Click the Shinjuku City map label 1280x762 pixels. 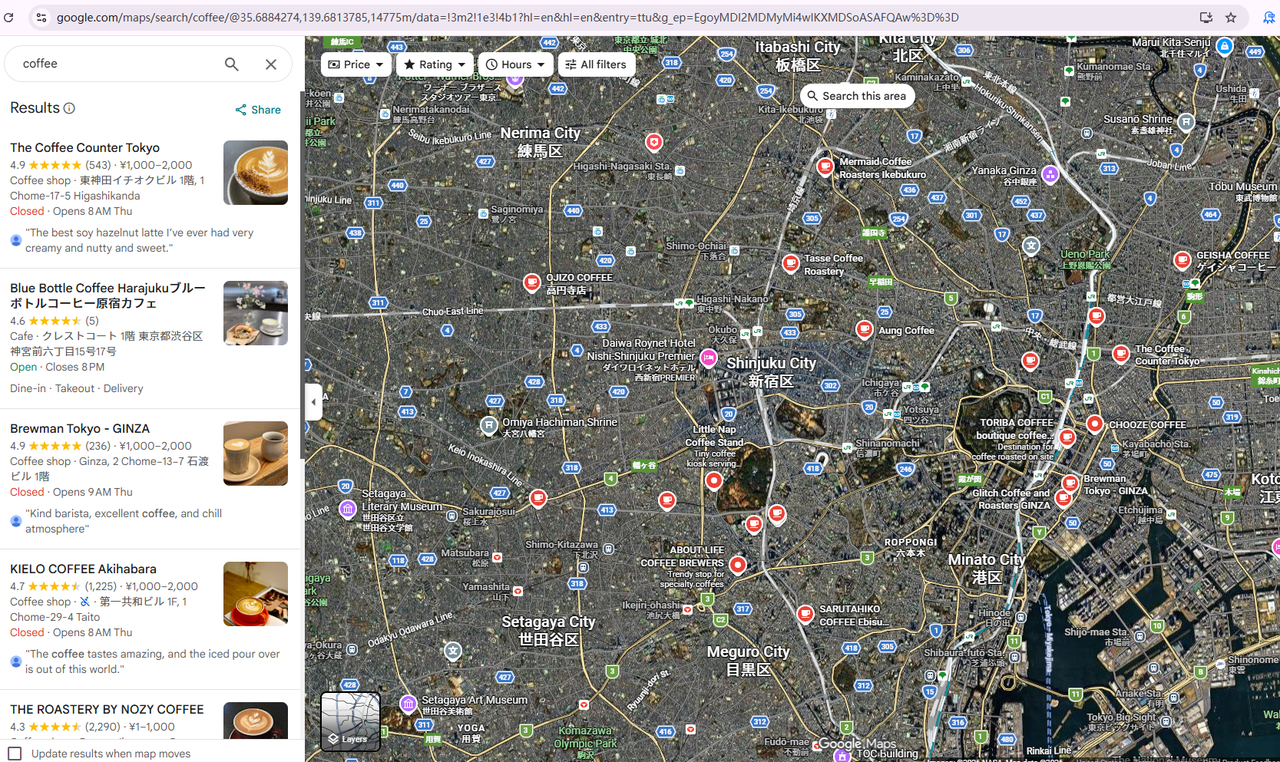pos(771,372)
